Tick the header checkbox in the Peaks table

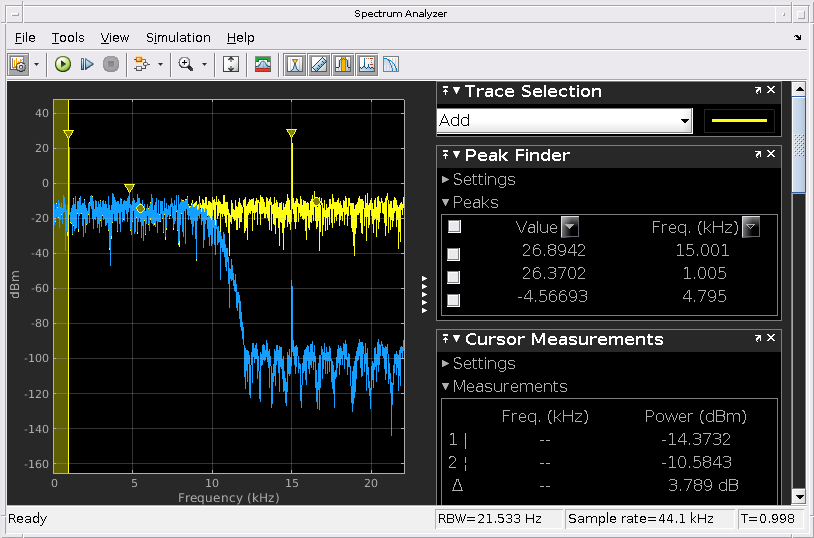tap(454, 227)
